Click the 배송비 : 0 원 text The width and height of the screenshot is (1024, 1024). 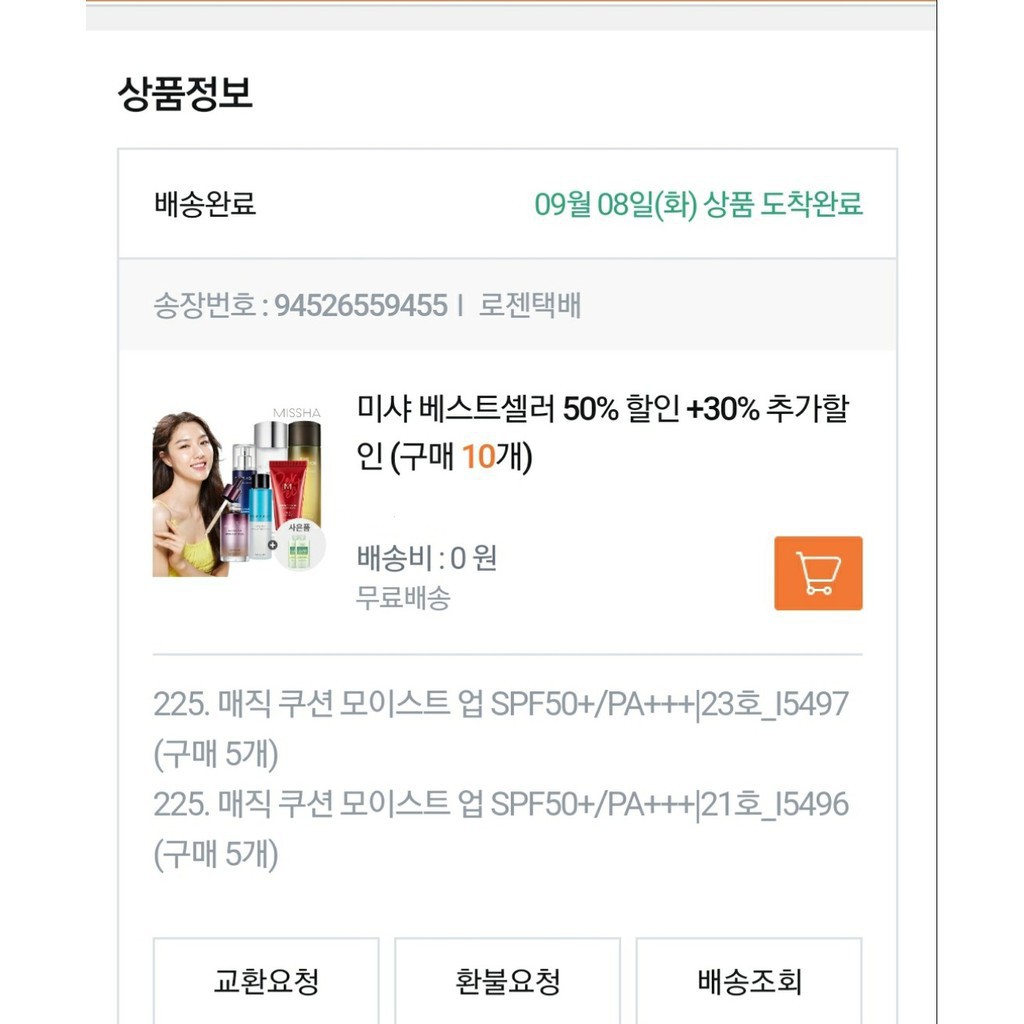(x=426, y=558)
